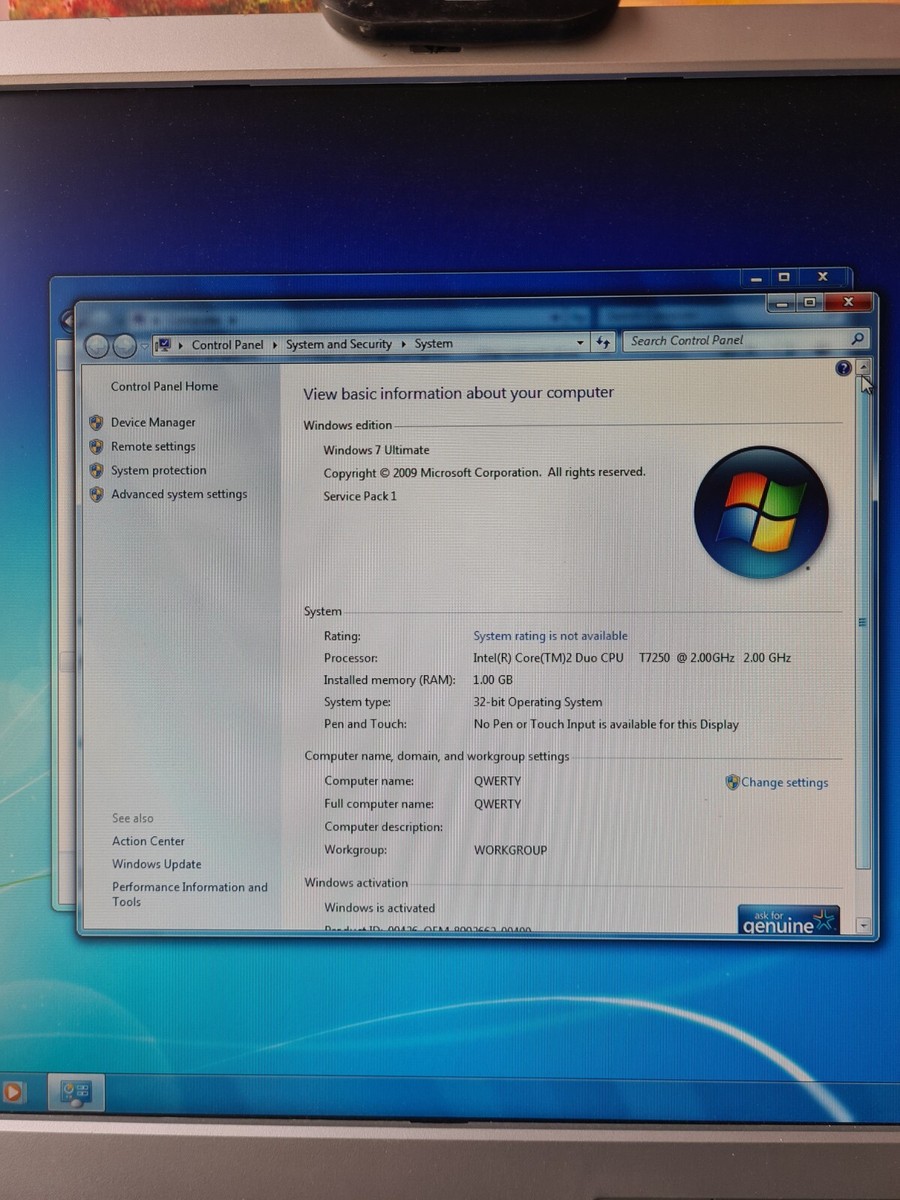The width and height of the screenshot is (900, 1200).
Task: Select the Control Panel taskbar button
Action: 77,1092
